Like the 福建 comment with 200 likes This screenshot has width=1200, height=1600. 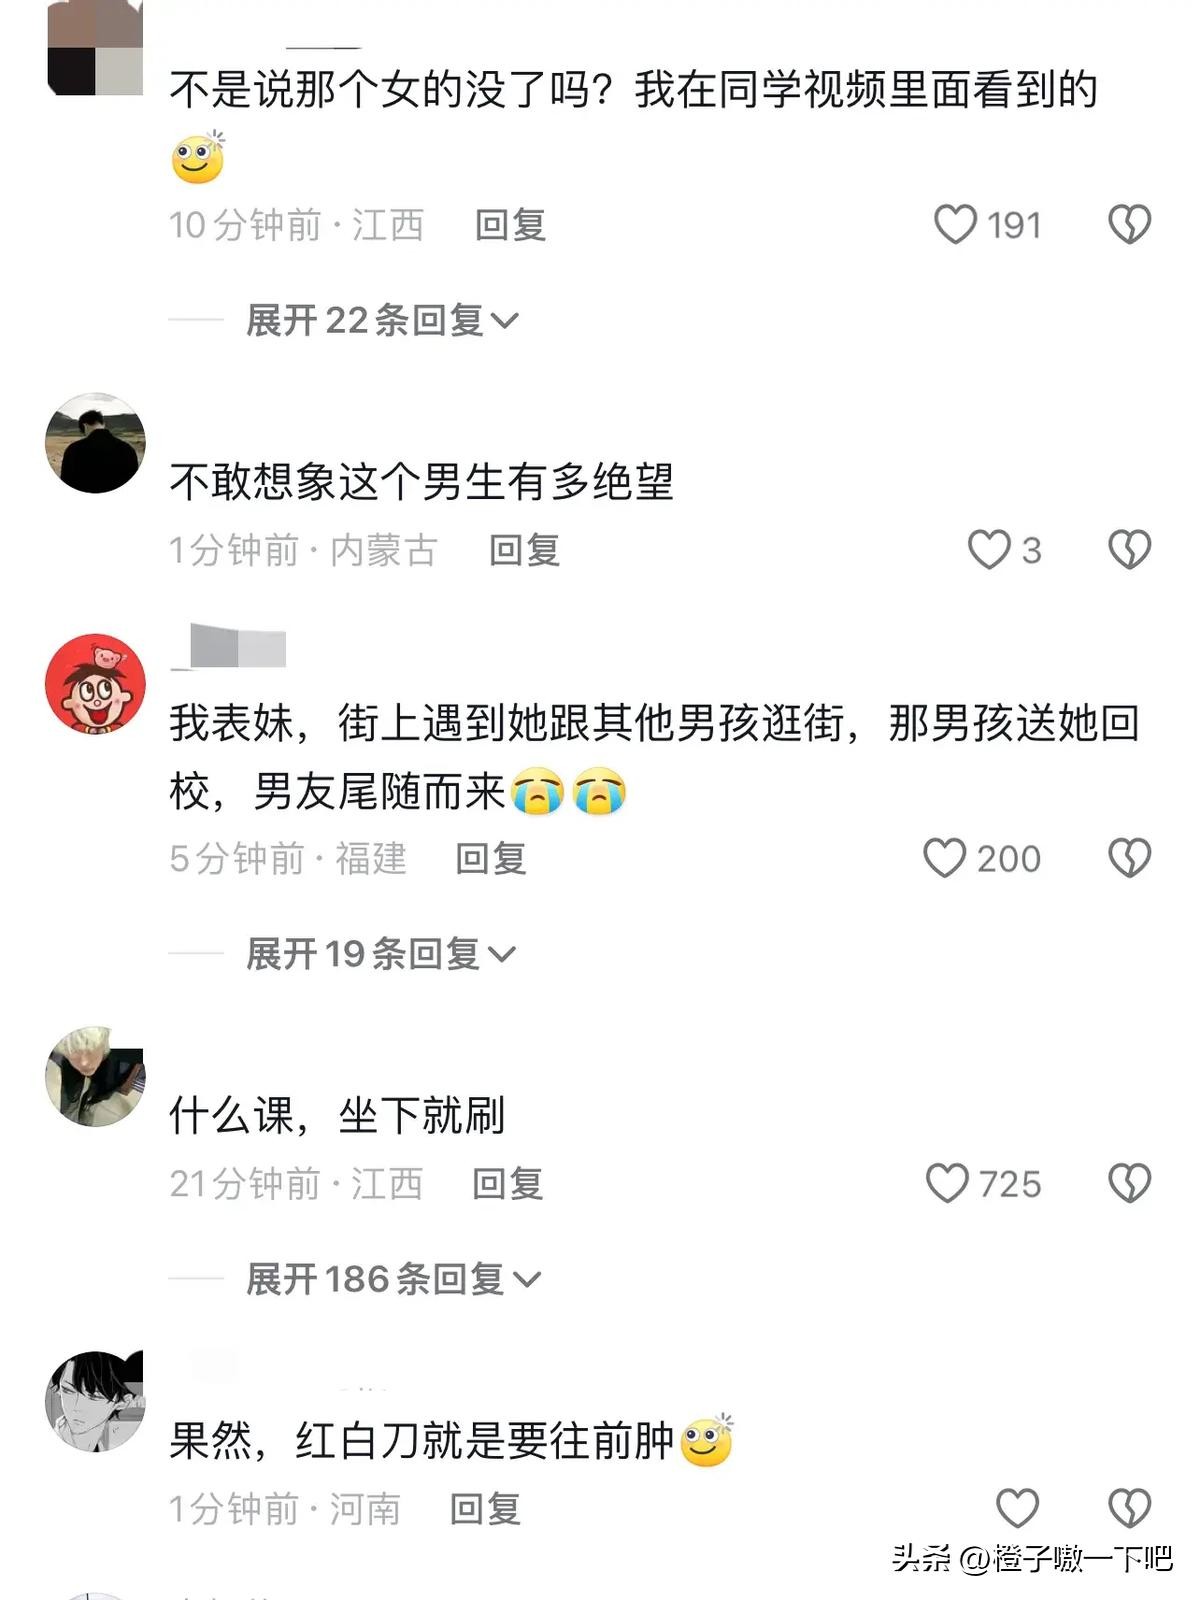coord(944,858)
